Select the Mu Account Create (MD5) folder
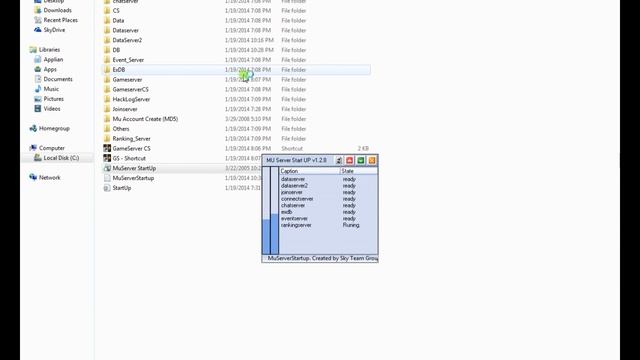Image resolution: width=640 pixels, height=360 pixels. coord(145,119)
